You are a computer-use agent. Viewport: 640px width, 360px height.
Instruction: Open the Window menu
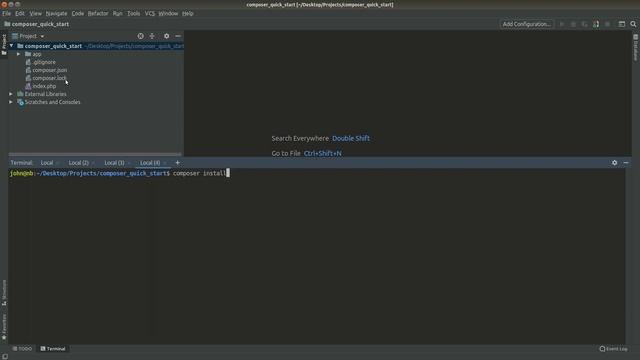(168, 13)
